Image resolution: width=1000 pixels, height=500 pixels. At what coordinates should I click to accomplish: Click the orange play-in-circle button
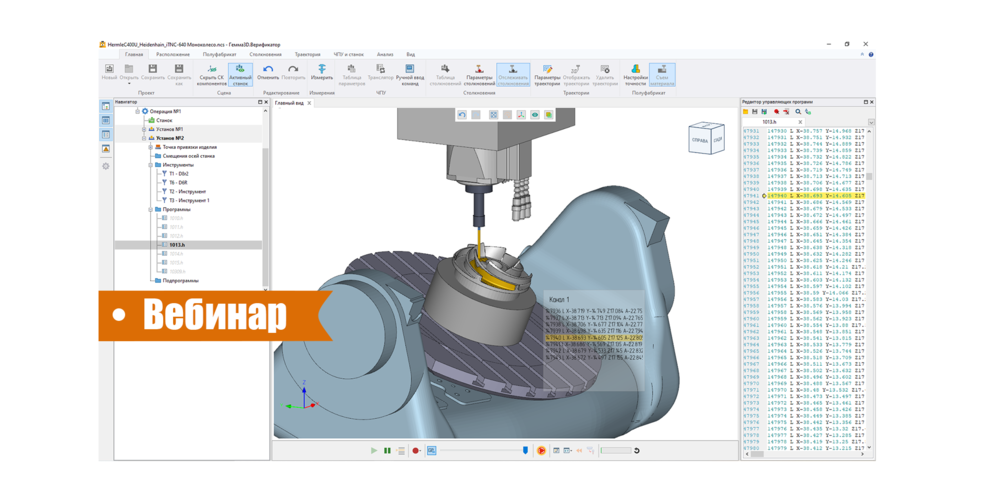point(541,451)
